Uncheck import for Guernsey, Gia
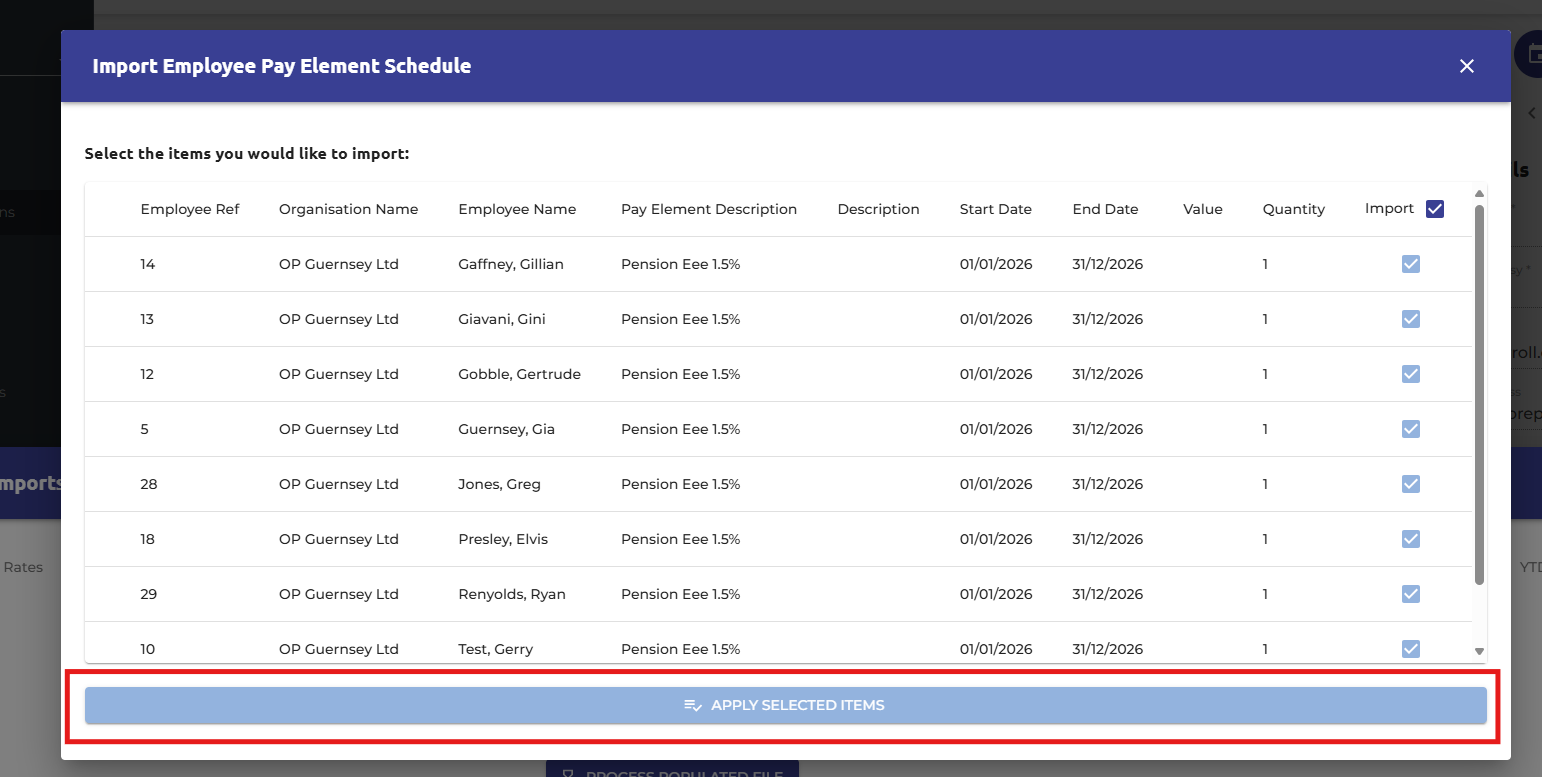Viewport: 1542px width, 777px height. pos(1411,429)
